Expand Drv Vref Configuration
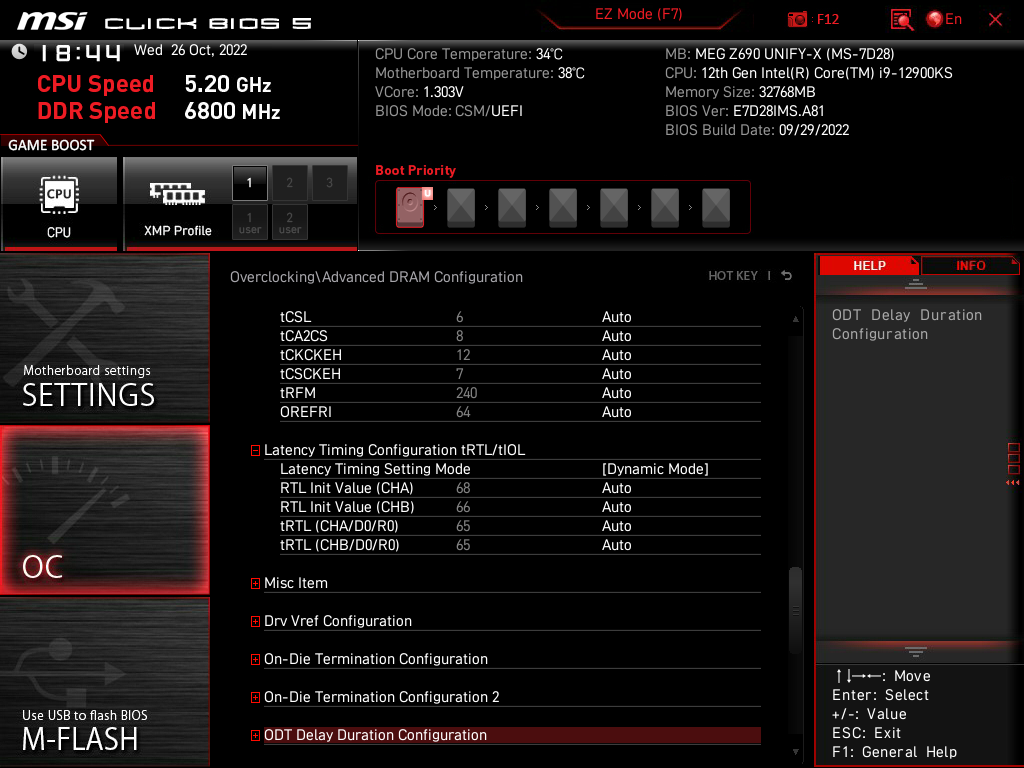 [x=255, y=621]
